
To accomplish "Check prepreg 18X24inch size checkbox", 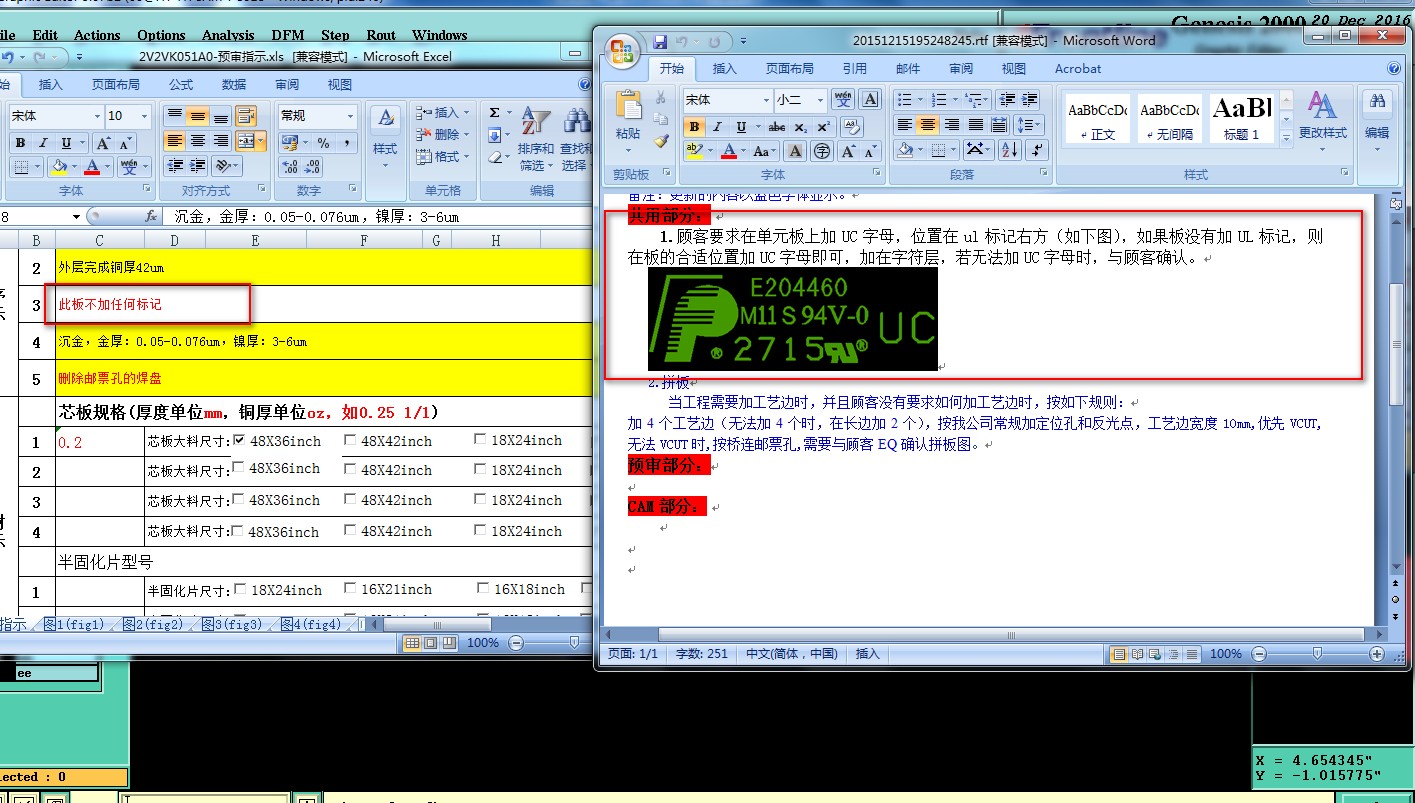I will 239,589.
